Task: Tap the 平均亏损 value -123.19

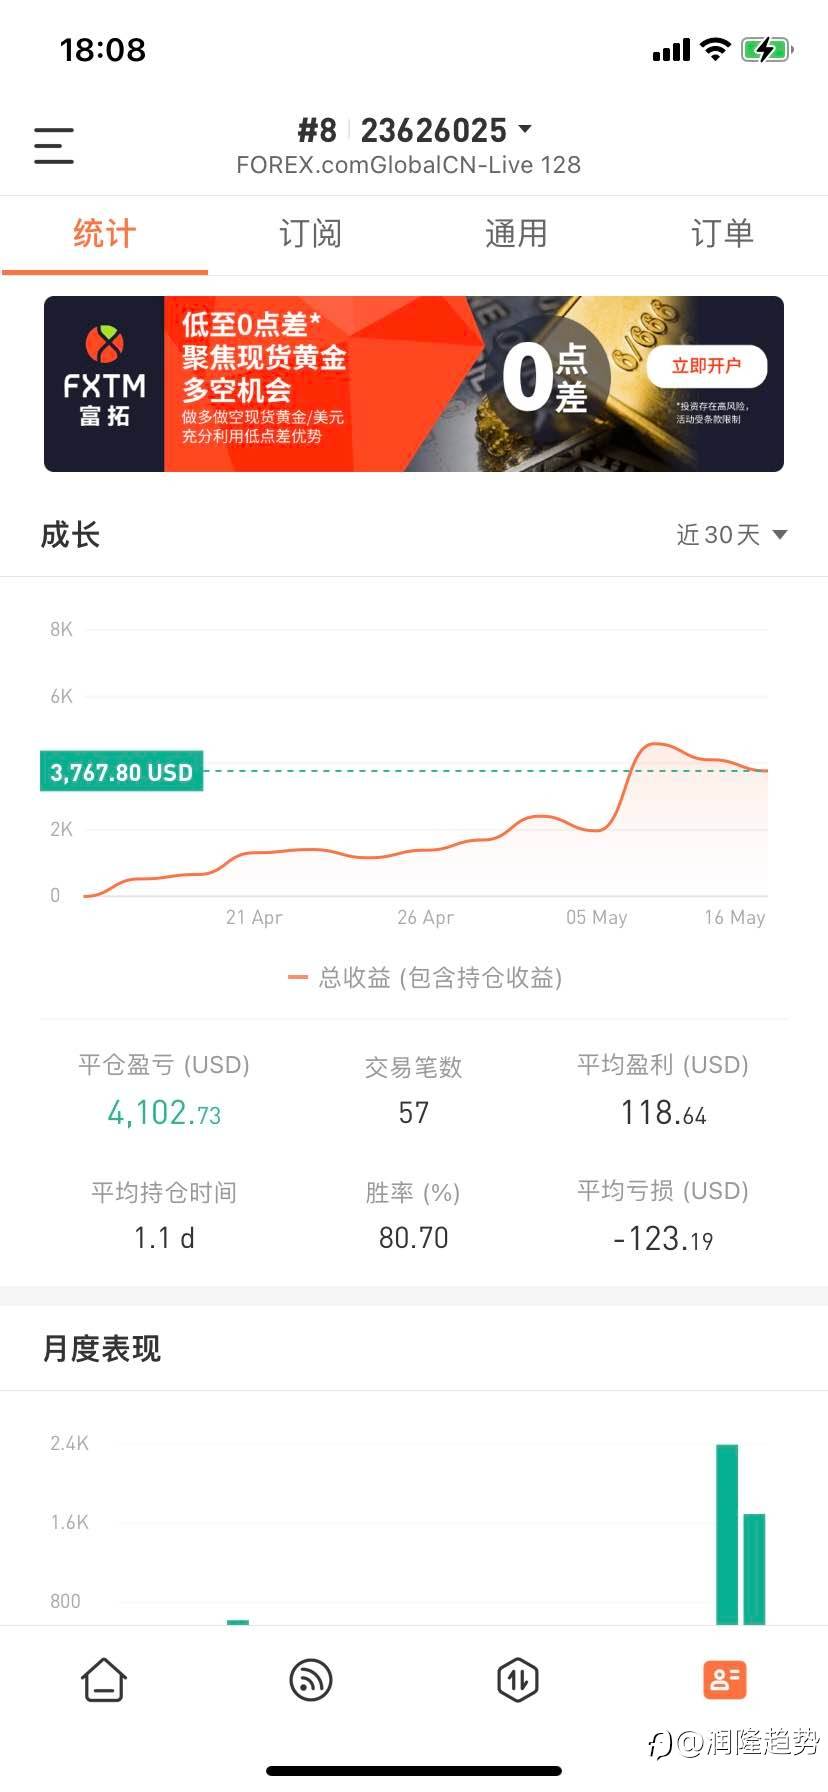Action: coord(663,1239)
